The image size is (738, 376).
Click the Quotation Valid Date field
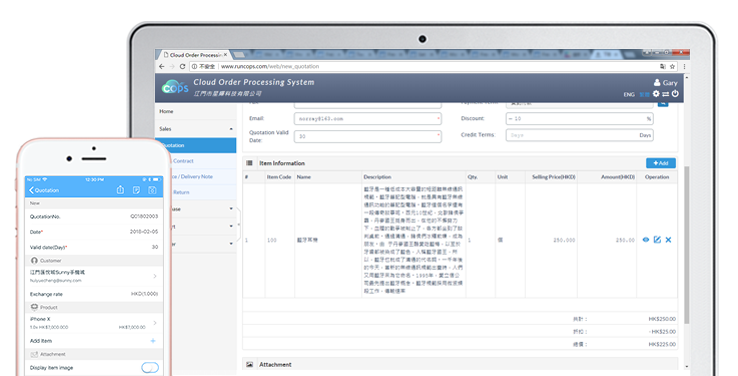point(368,136)
